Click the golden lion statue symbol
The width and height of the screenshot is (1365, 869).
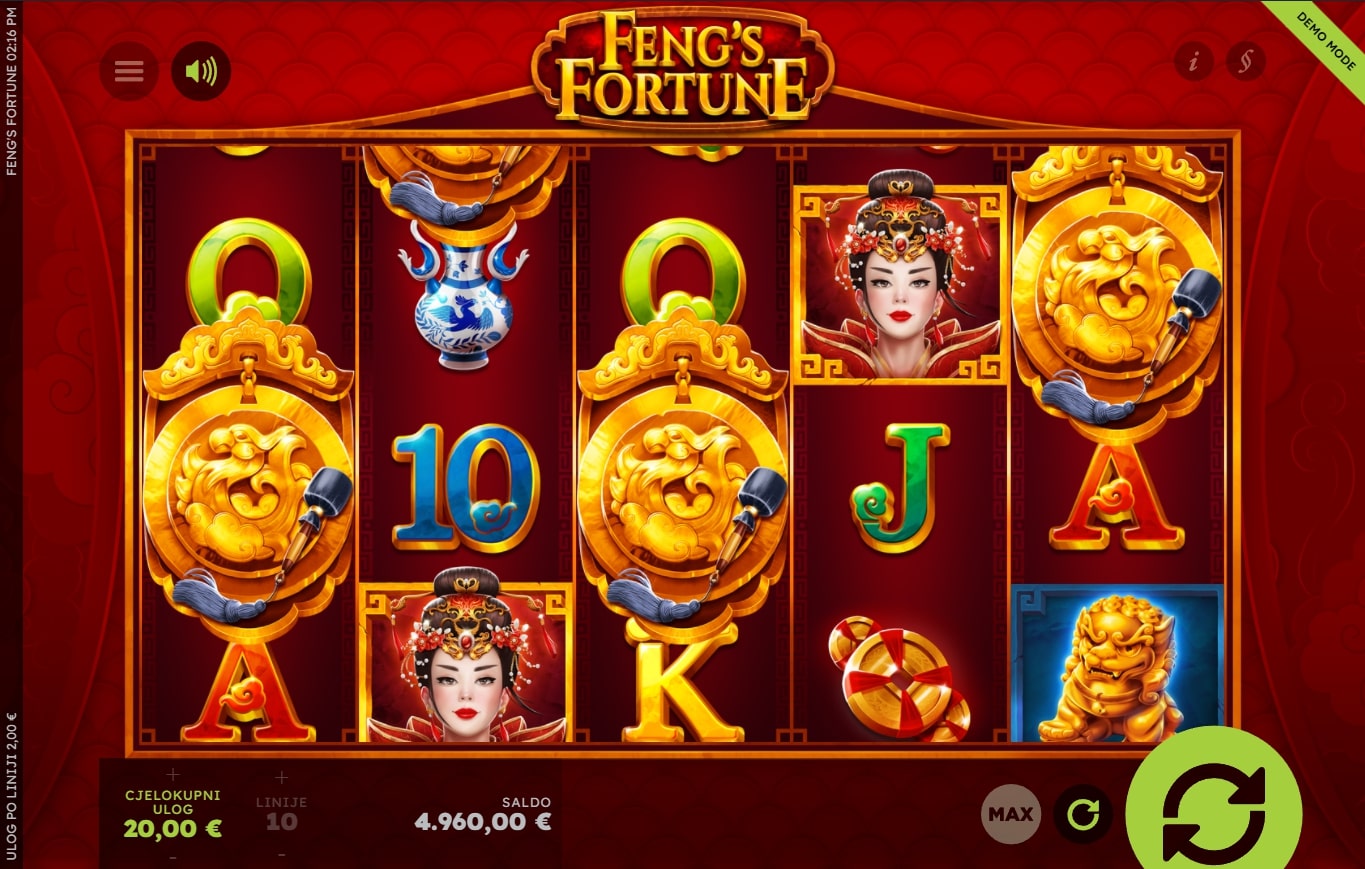coord(1118,664)
